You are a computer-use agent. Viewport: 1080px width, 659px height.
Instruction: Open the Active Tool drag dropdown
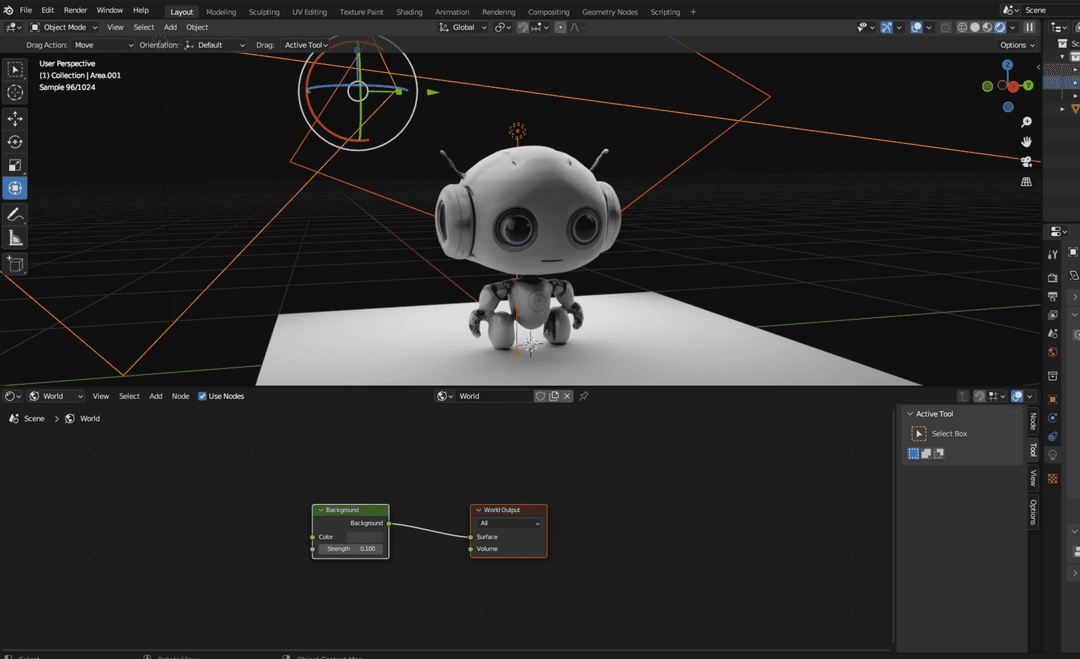(x=306, y=44)
